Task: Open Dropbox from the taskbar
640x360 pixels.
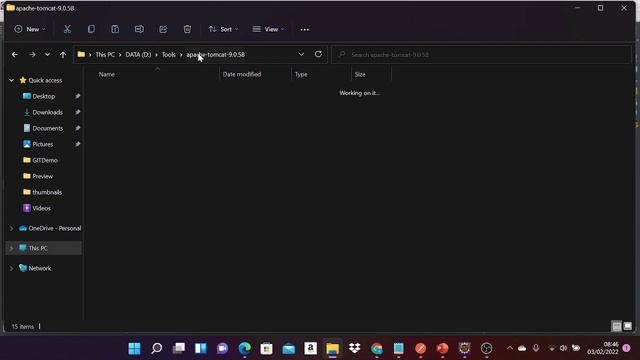Action: [355, 348]
